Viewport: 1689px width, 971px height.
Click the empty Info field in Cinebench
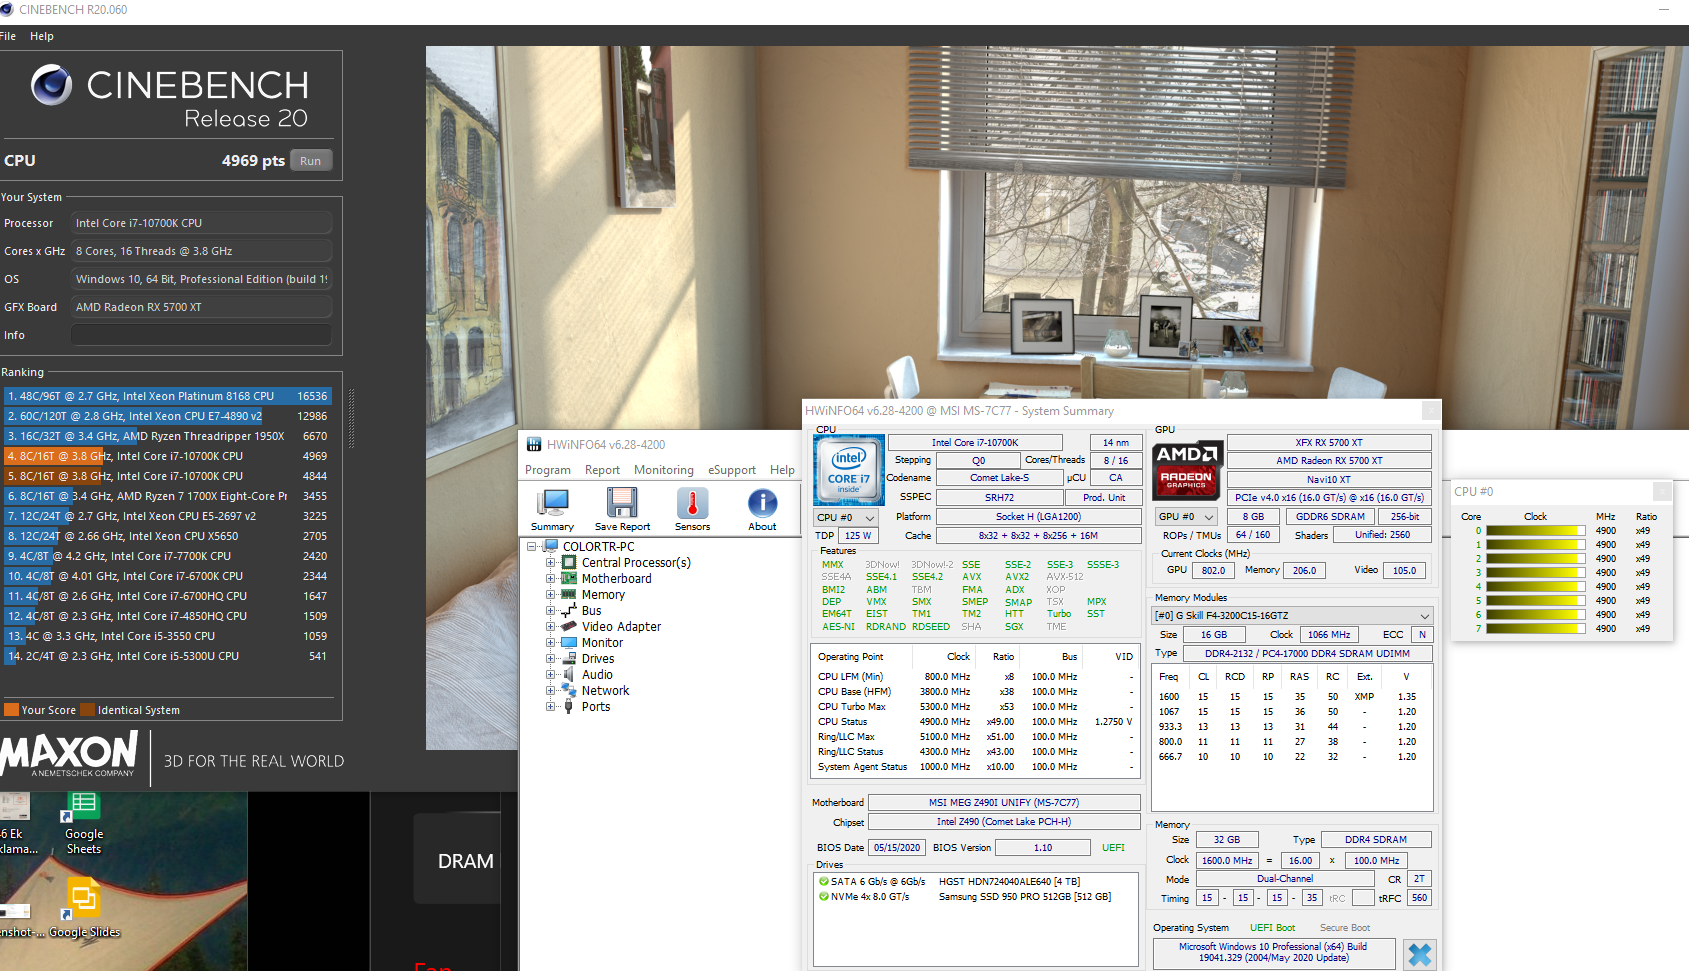click(201, 335)
